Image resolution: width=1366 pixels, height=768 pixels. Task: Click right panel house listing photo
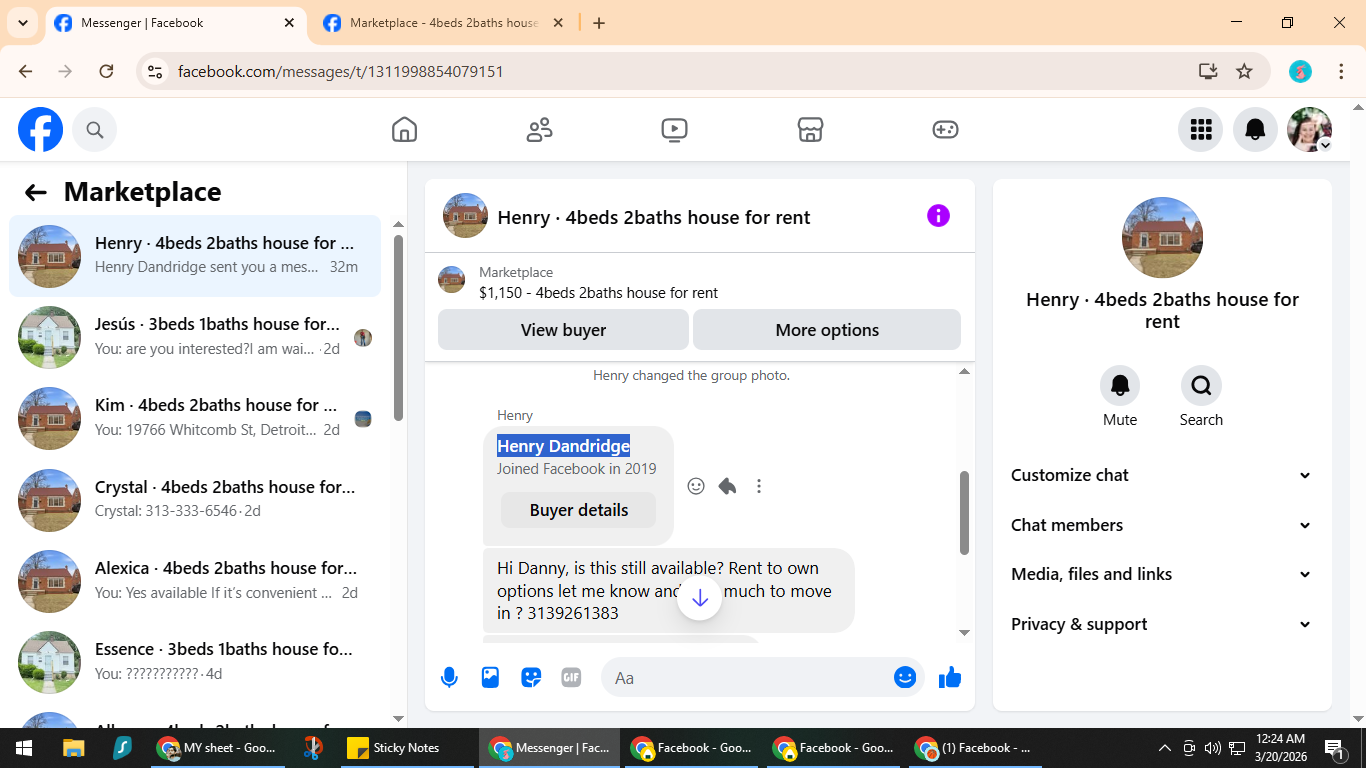1162,238
